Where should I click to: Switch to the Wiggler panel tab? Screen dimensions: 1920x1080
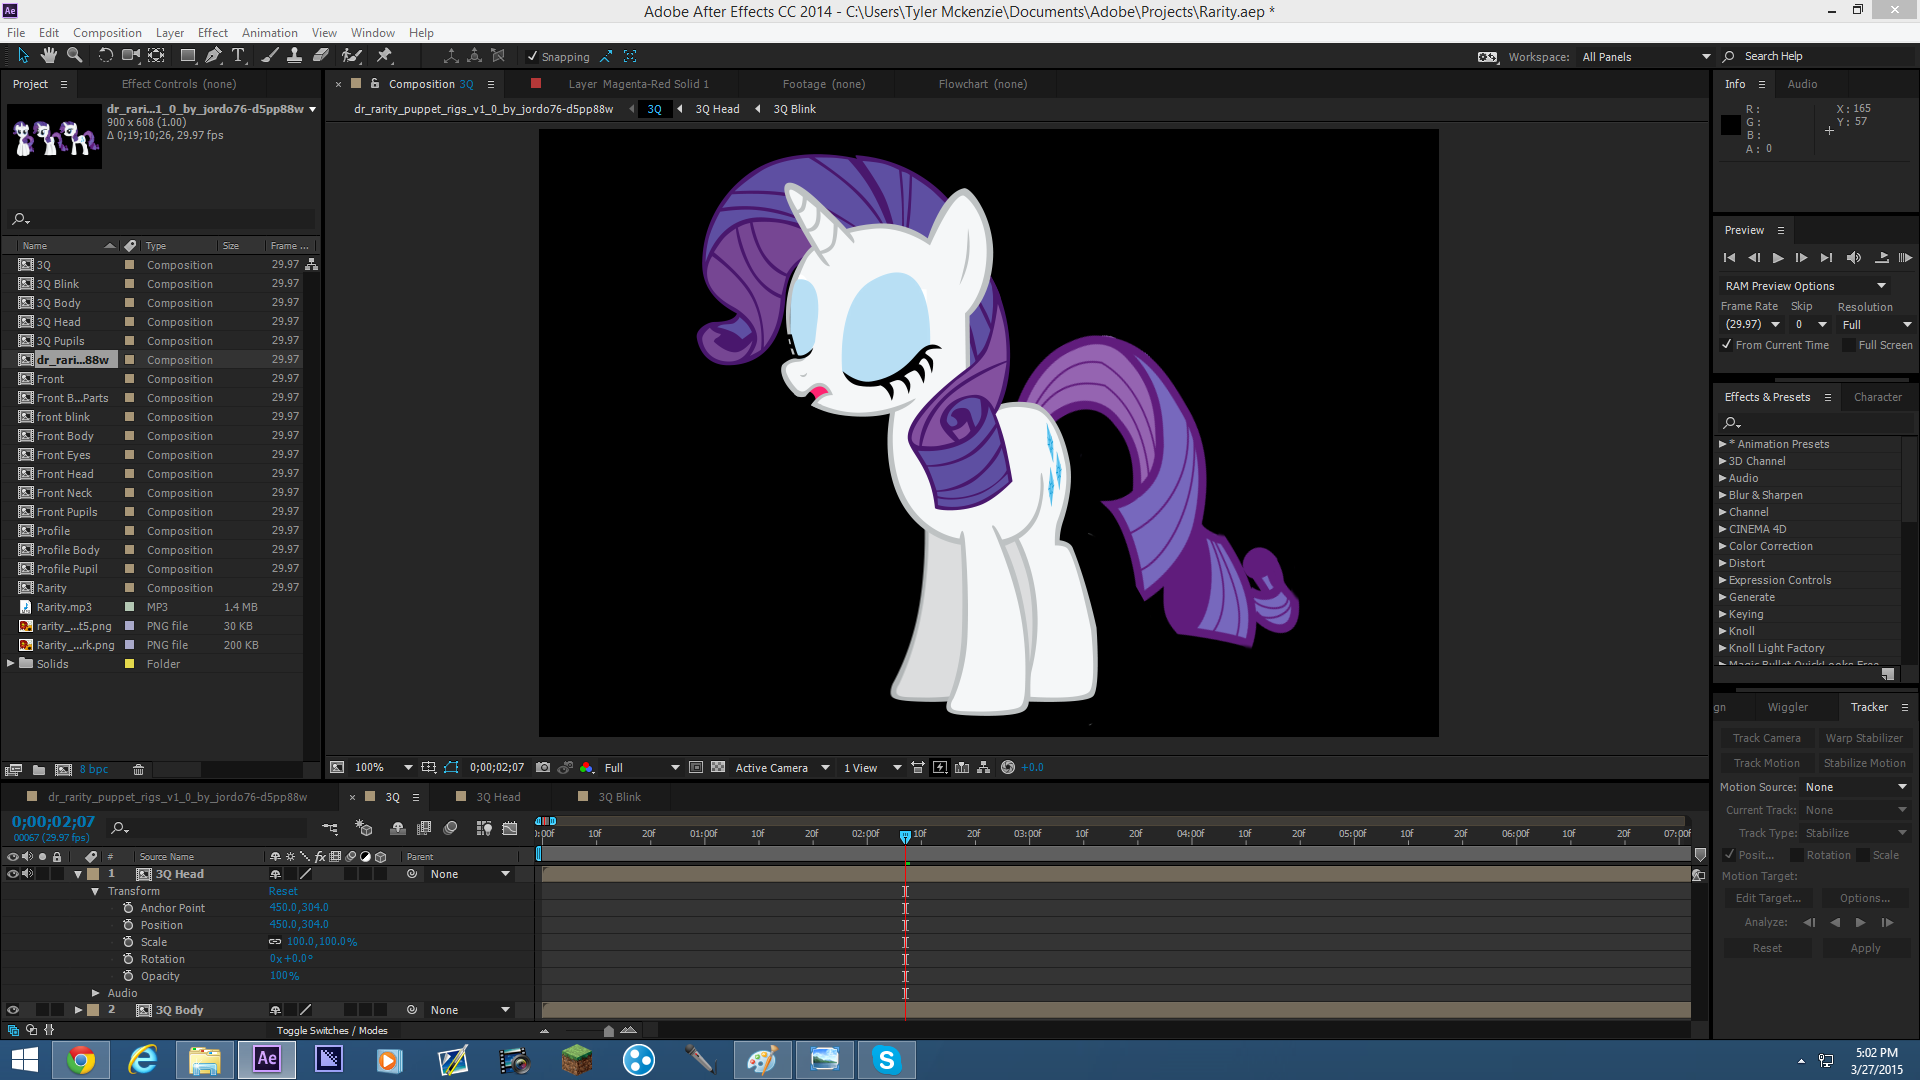click(x=1787, y=707)
